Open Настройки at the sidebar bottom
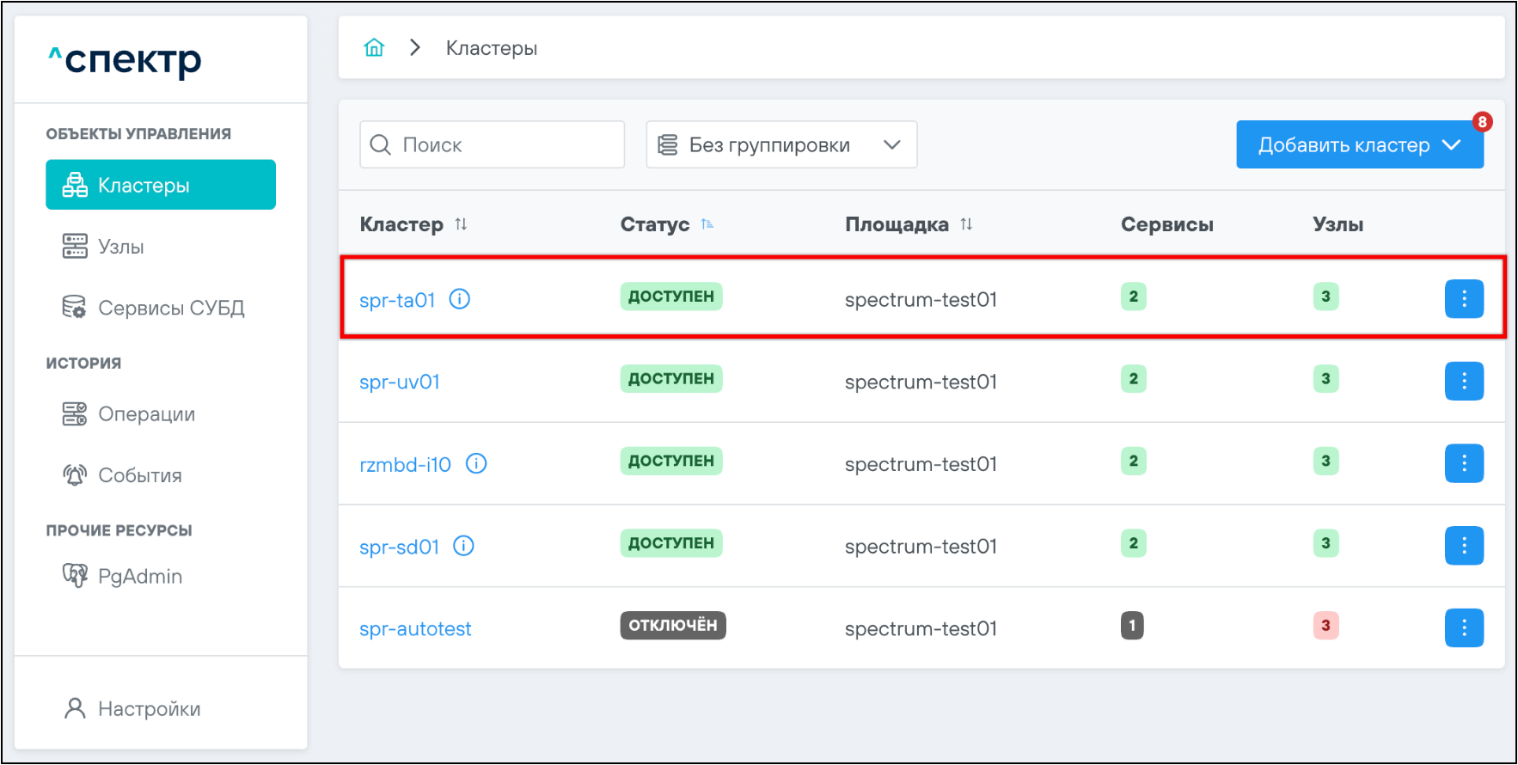The width and height of the screenshot is (1518, 765). (148, 709)
